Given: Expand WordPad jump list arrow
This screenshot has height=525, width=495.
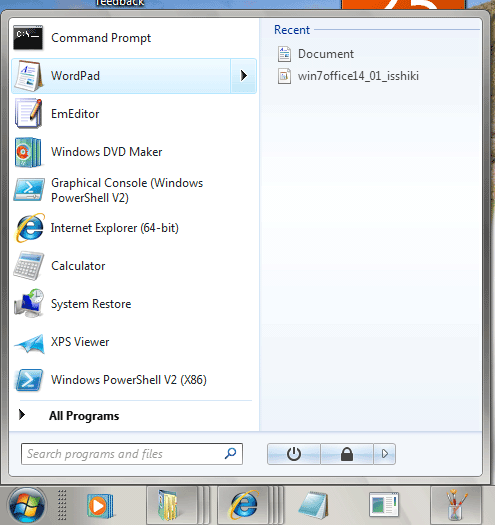Looking at the screenshot, I should pos(243,76).
